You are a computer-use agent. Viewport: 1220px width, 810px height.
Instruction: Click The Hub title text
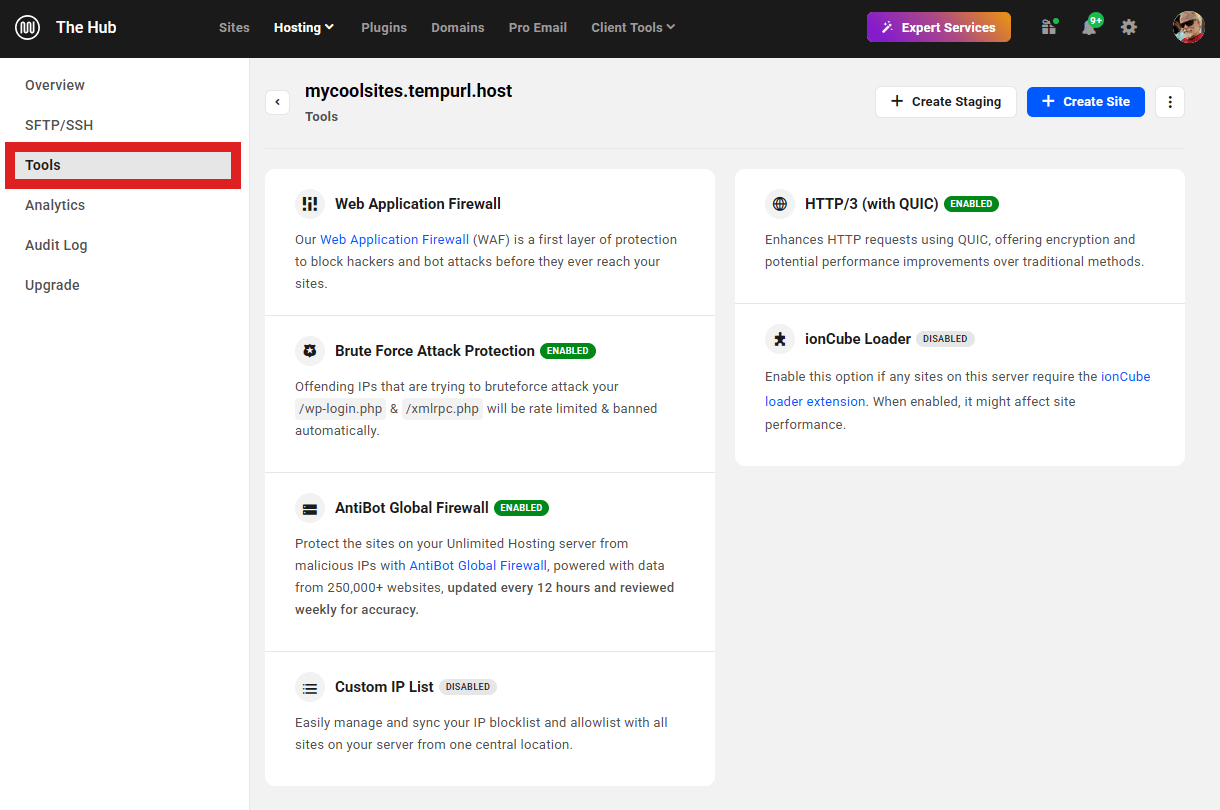click(x=86, y=27)
